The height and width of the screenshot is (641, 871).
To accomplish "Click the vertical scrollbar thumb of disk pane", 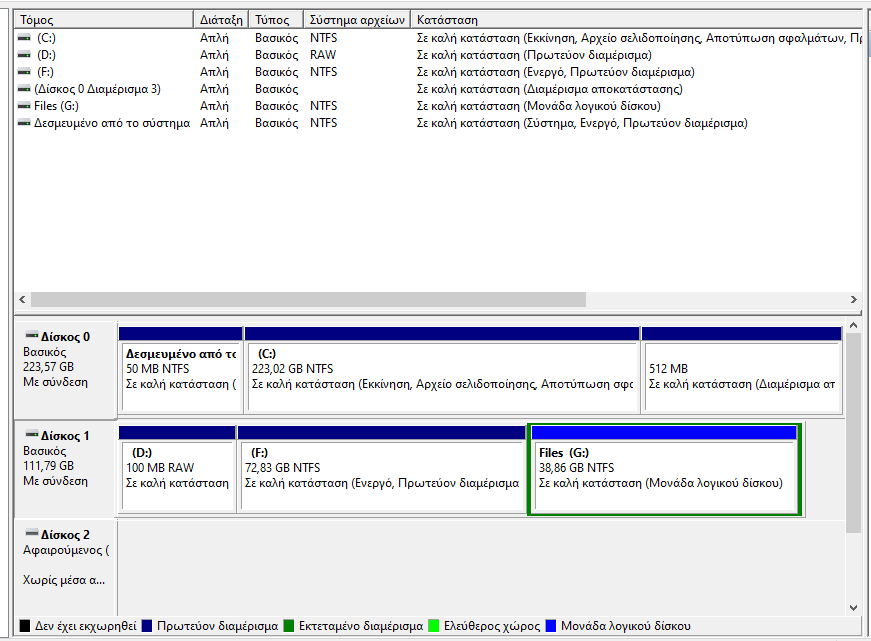I will click(854, 433).
